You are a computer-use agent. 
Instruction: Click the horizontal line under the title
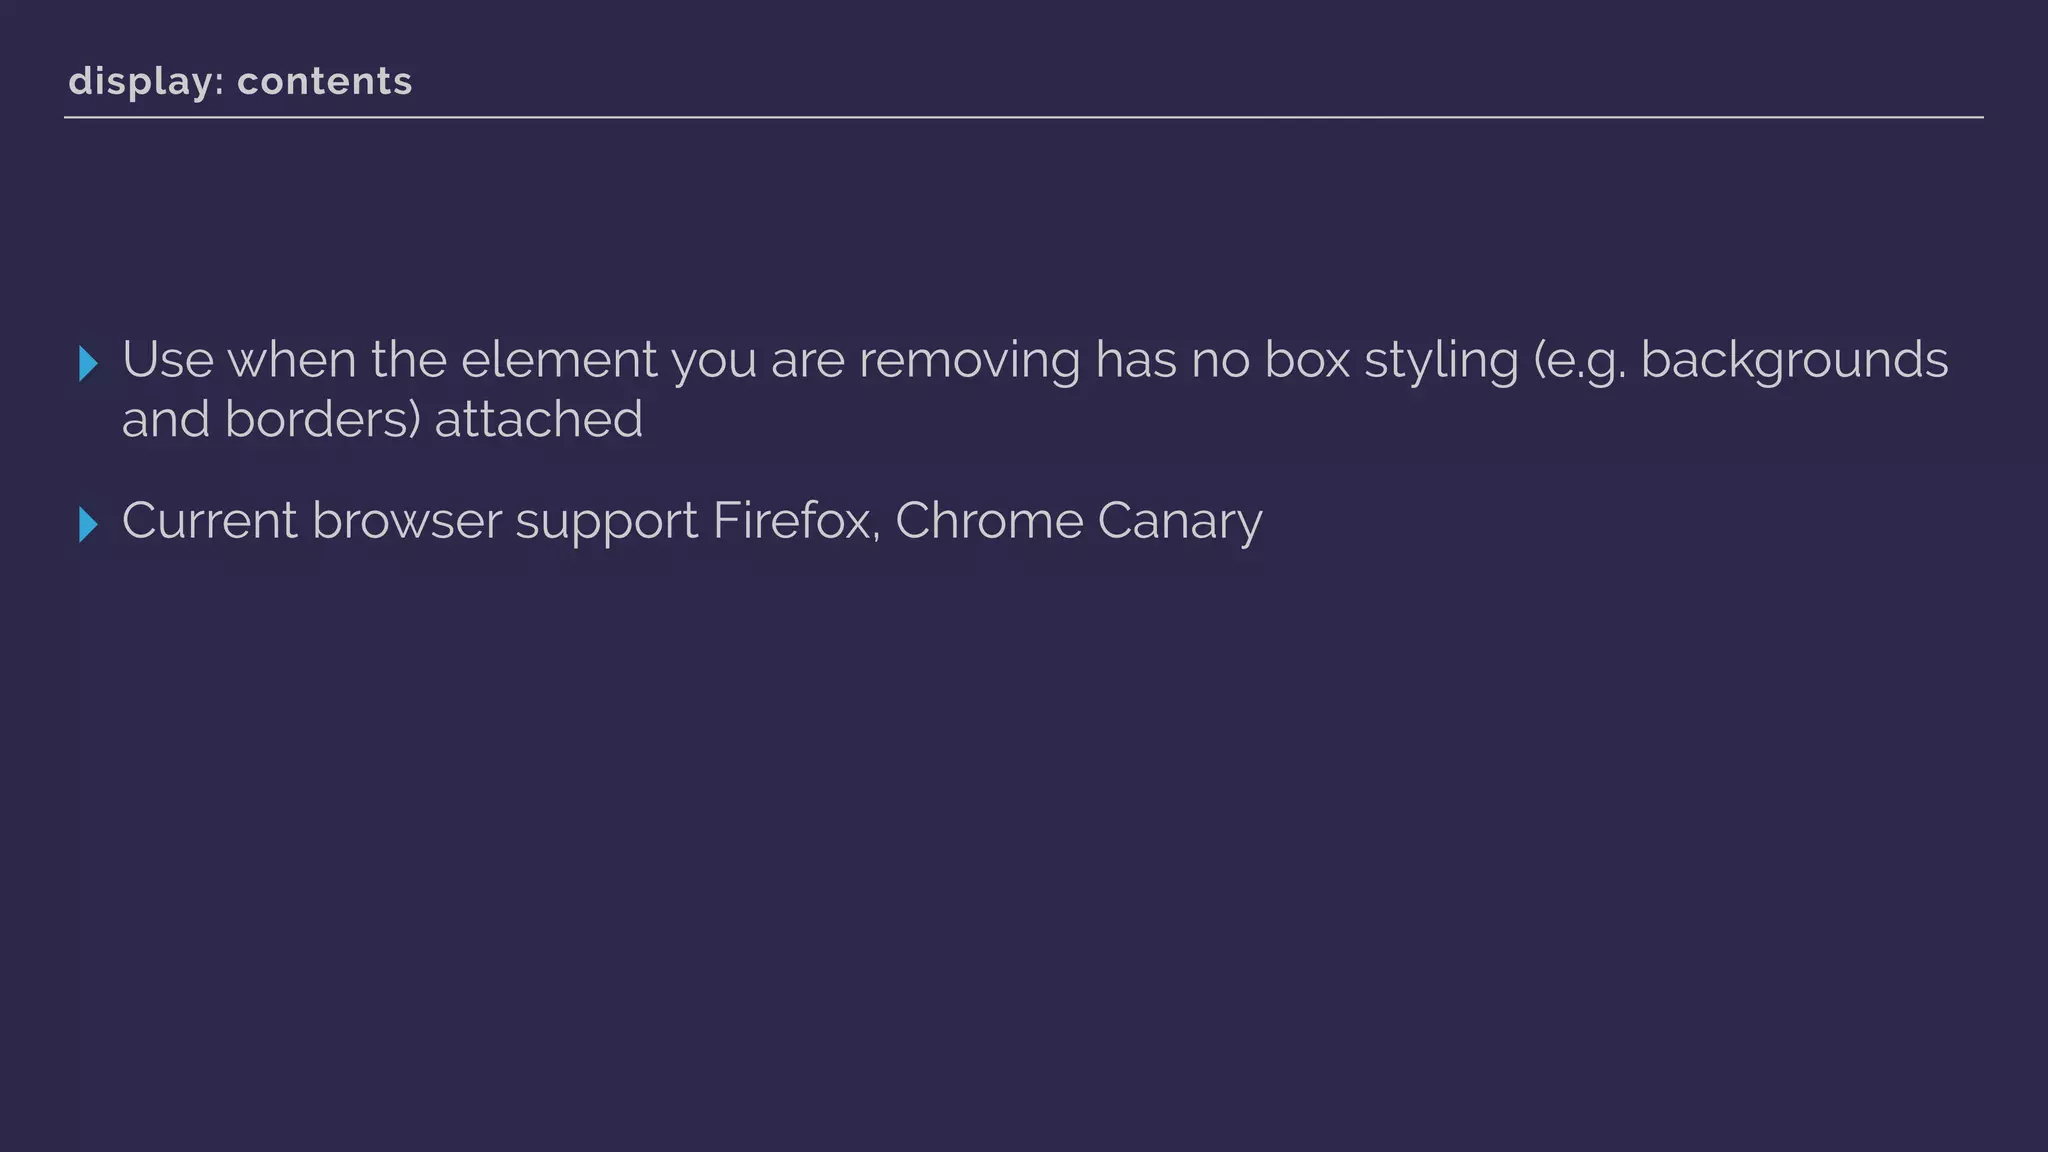pyautogui.click(x=1024, y=117)
